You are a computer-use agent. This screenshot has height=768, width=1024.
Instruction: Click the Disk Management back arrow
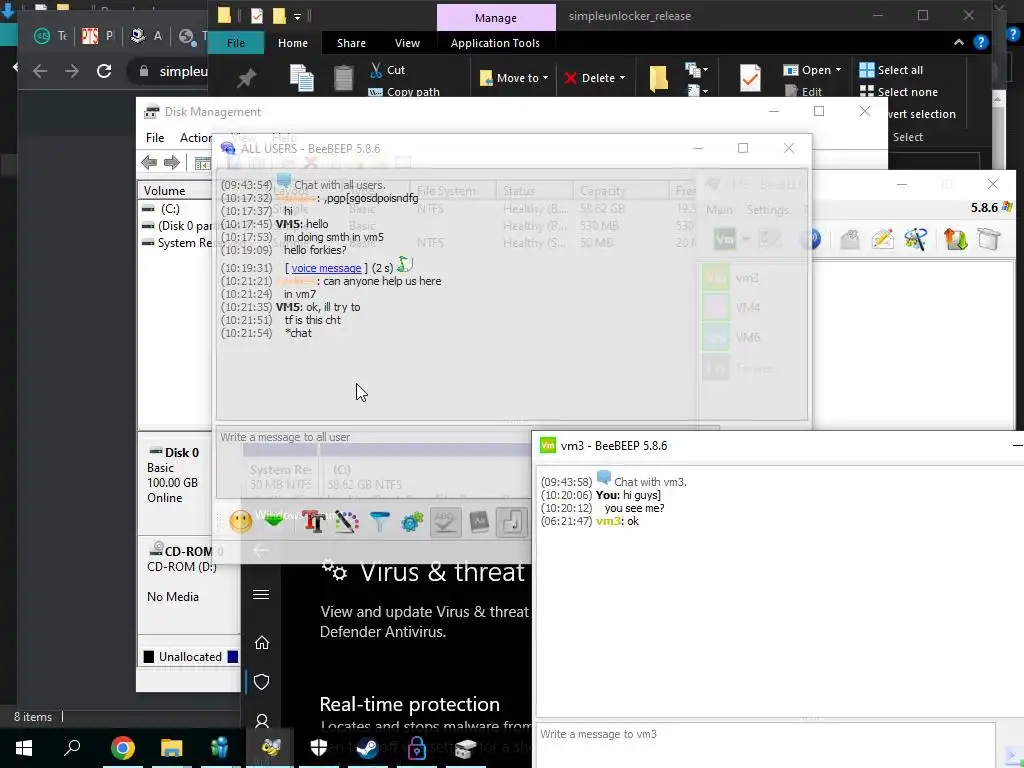click(149, 163)
